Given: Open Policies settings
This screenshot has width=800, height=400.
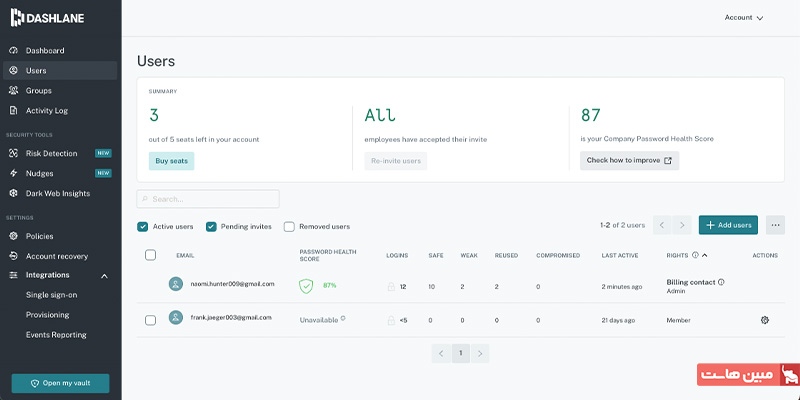Looking at the screenshot, I should pyautogui.click(x=39, y=236).
